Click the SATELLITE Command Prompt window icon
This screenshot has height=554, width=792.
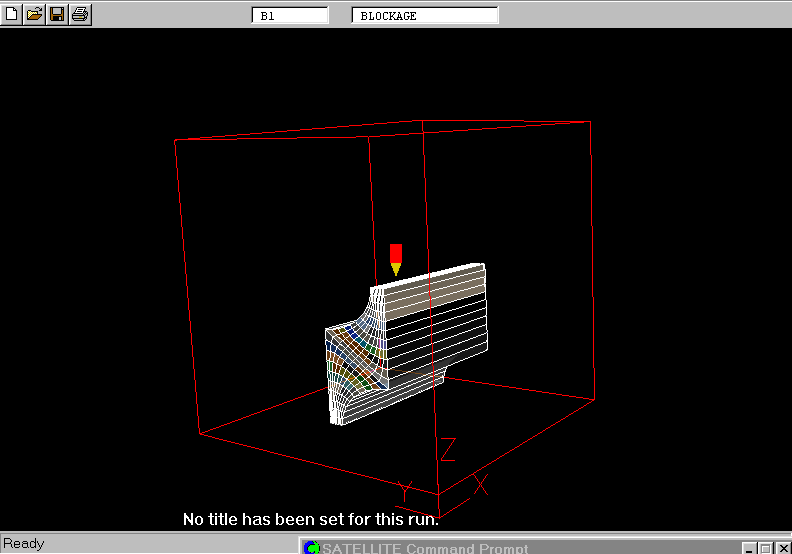[312, 547]
